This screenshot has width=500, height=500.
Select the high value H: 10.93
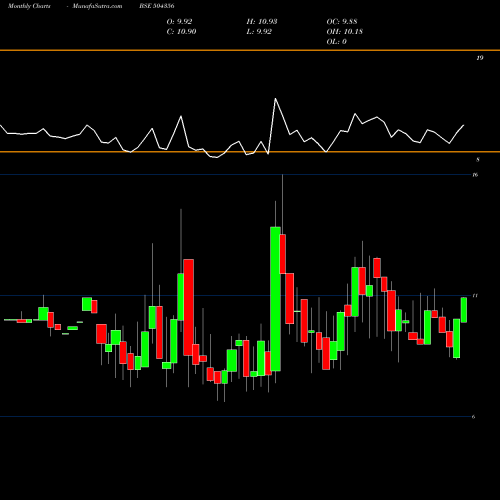(x=262, y=22)
